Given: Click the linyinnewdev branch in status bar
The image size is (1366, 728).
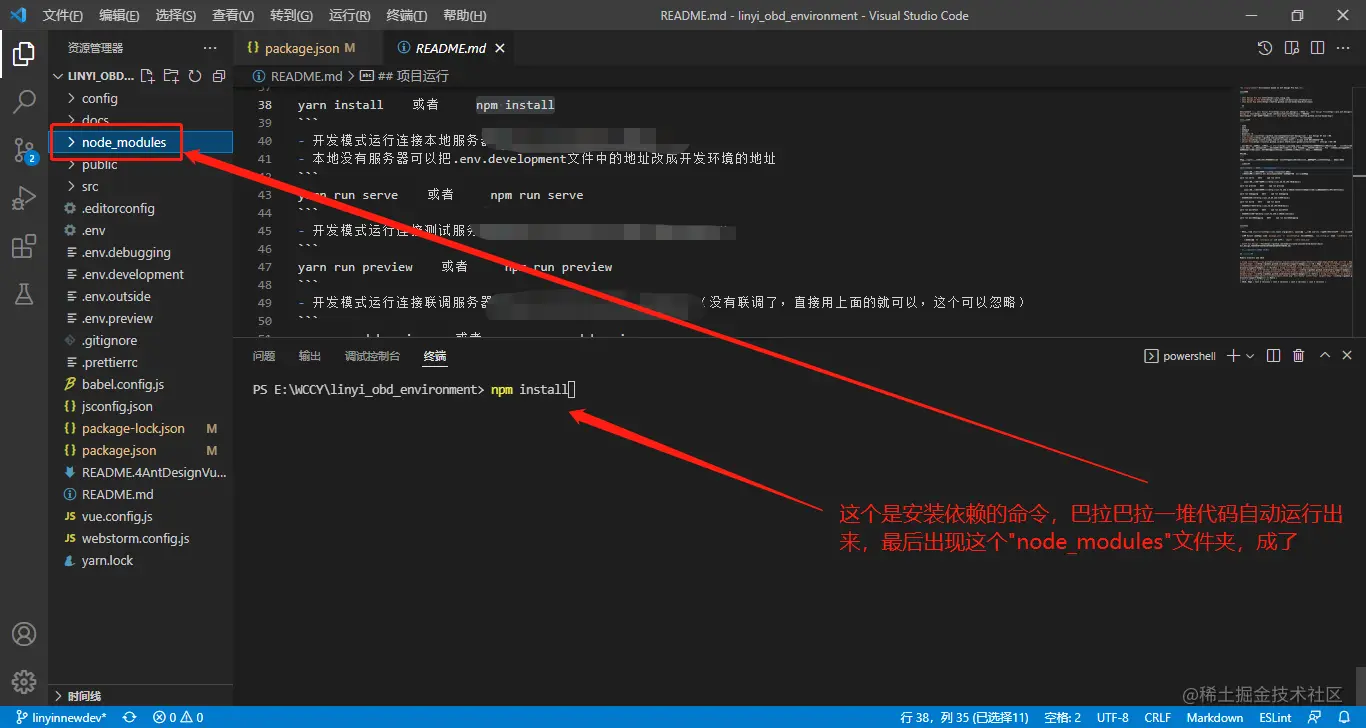Looking at the screenshot, I should pos(61,718).
